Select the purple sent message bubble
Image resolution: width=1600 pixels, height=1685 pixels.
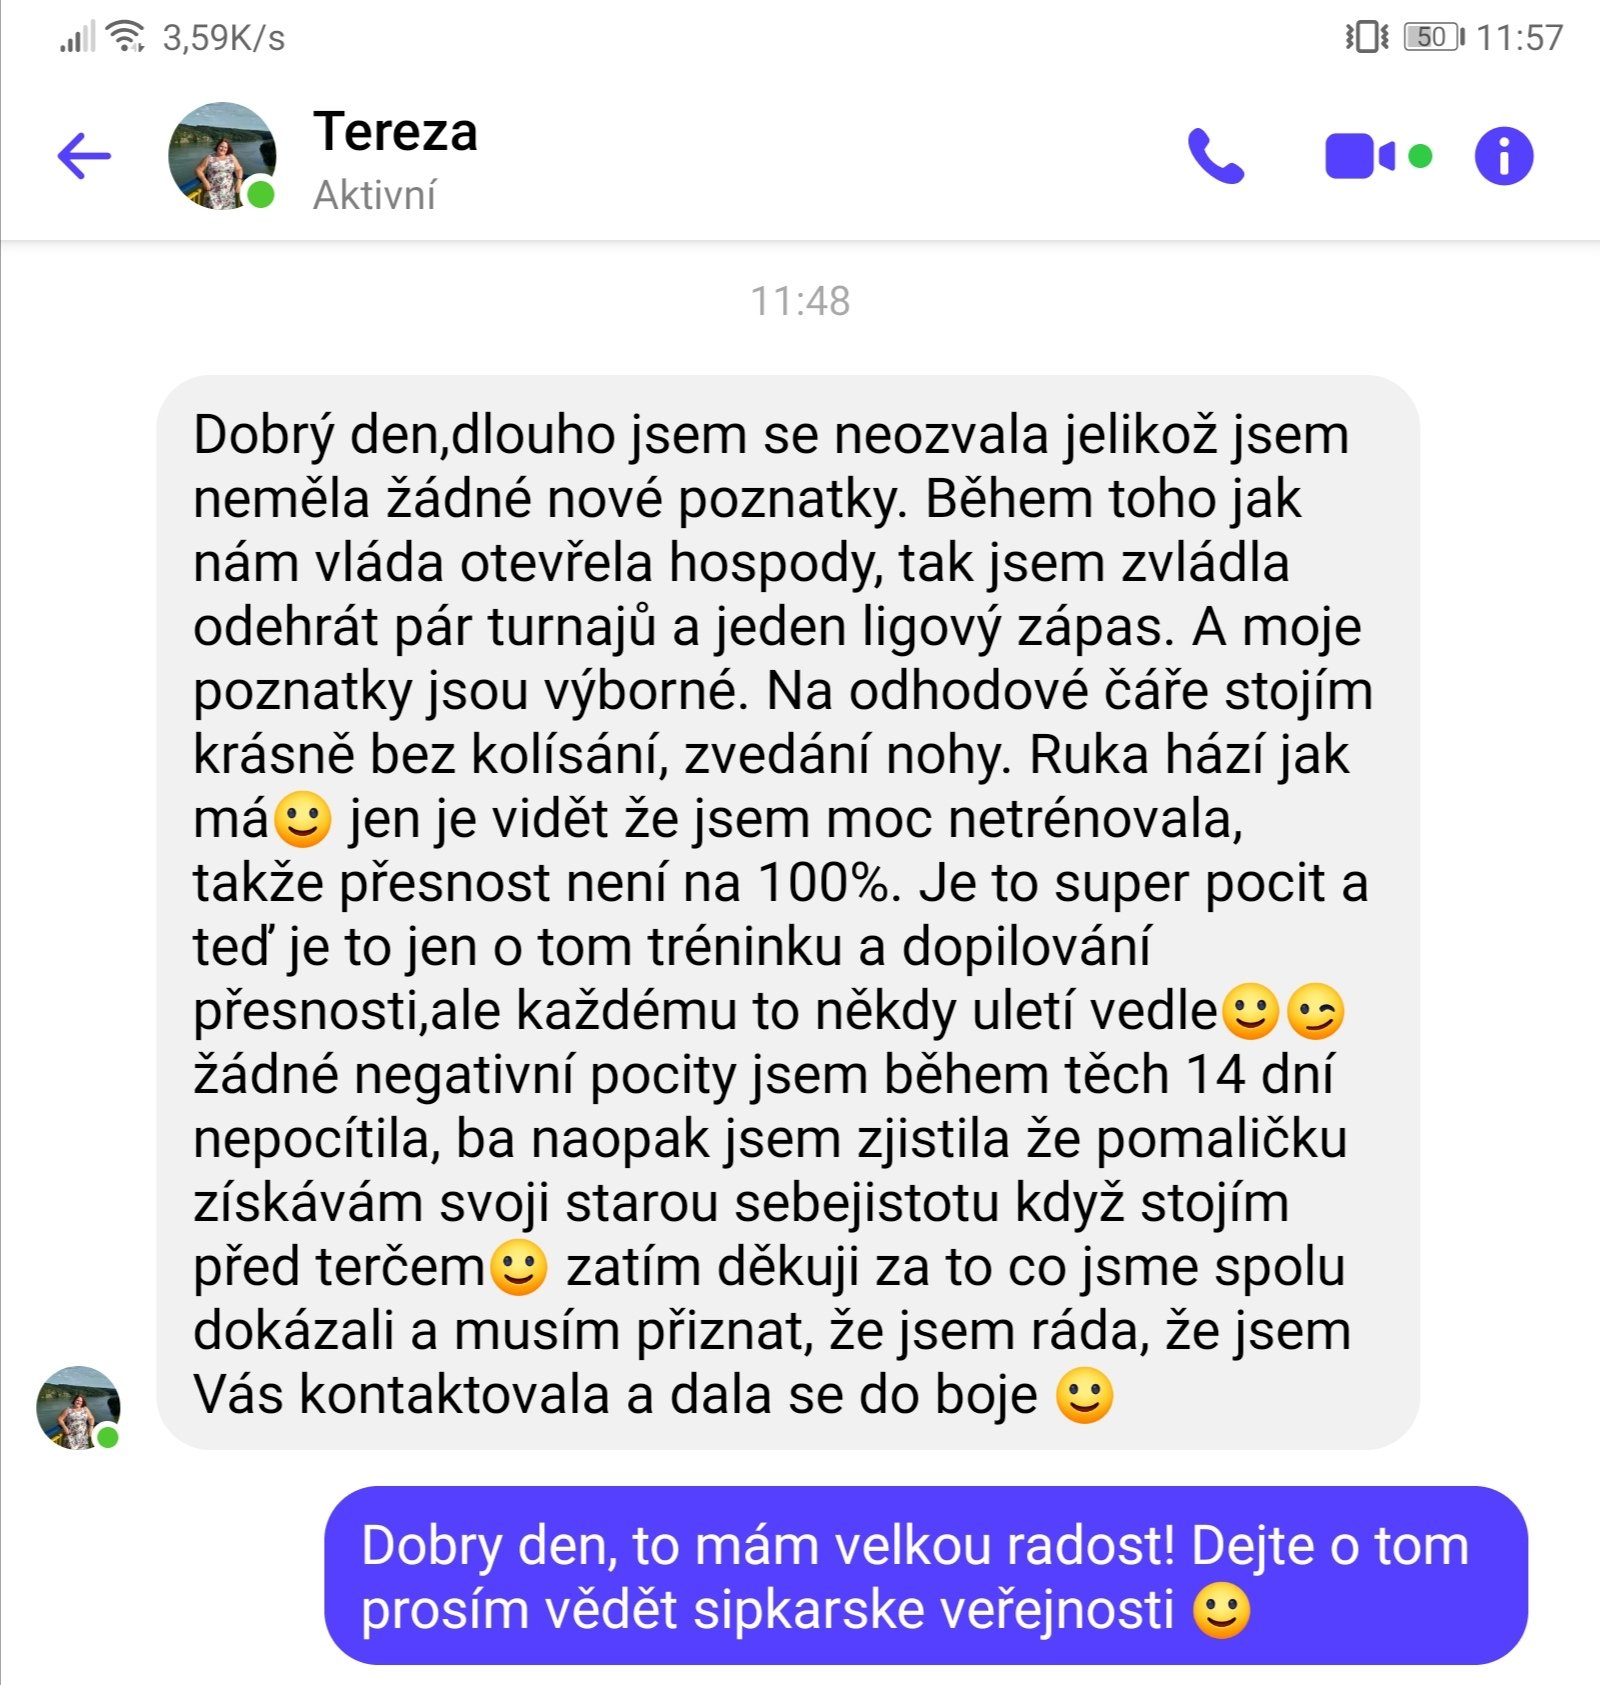click(926, 1575)
